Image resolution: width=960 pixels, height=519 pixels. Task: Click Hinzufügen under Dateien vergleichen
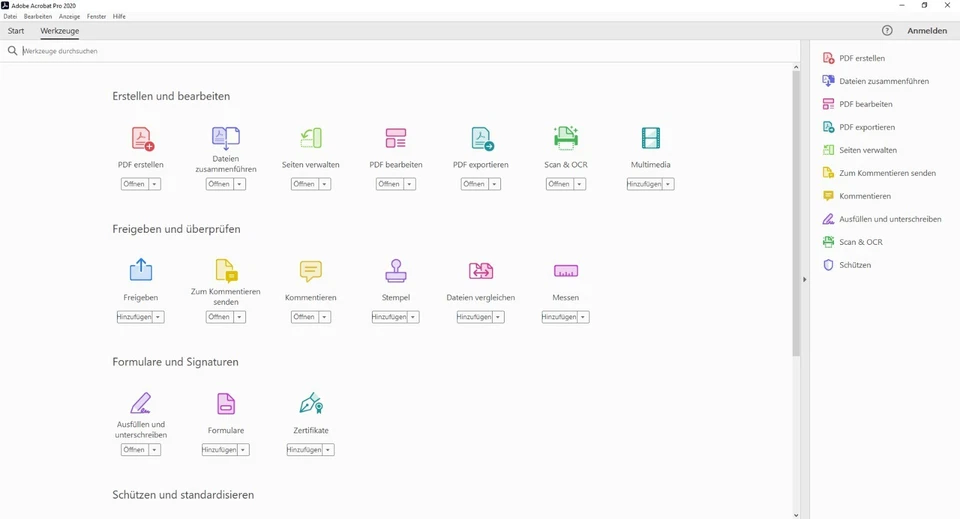474,317
